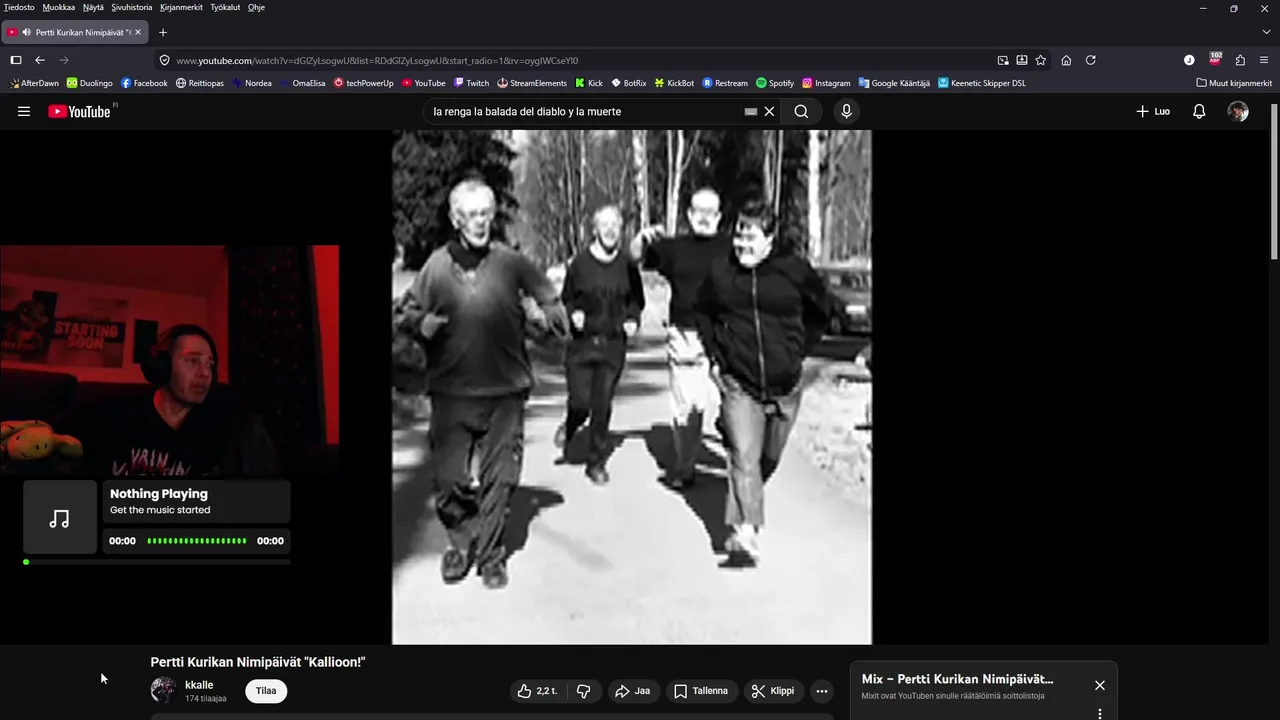Open the dark clock-like extension icon

[1189, 60]
